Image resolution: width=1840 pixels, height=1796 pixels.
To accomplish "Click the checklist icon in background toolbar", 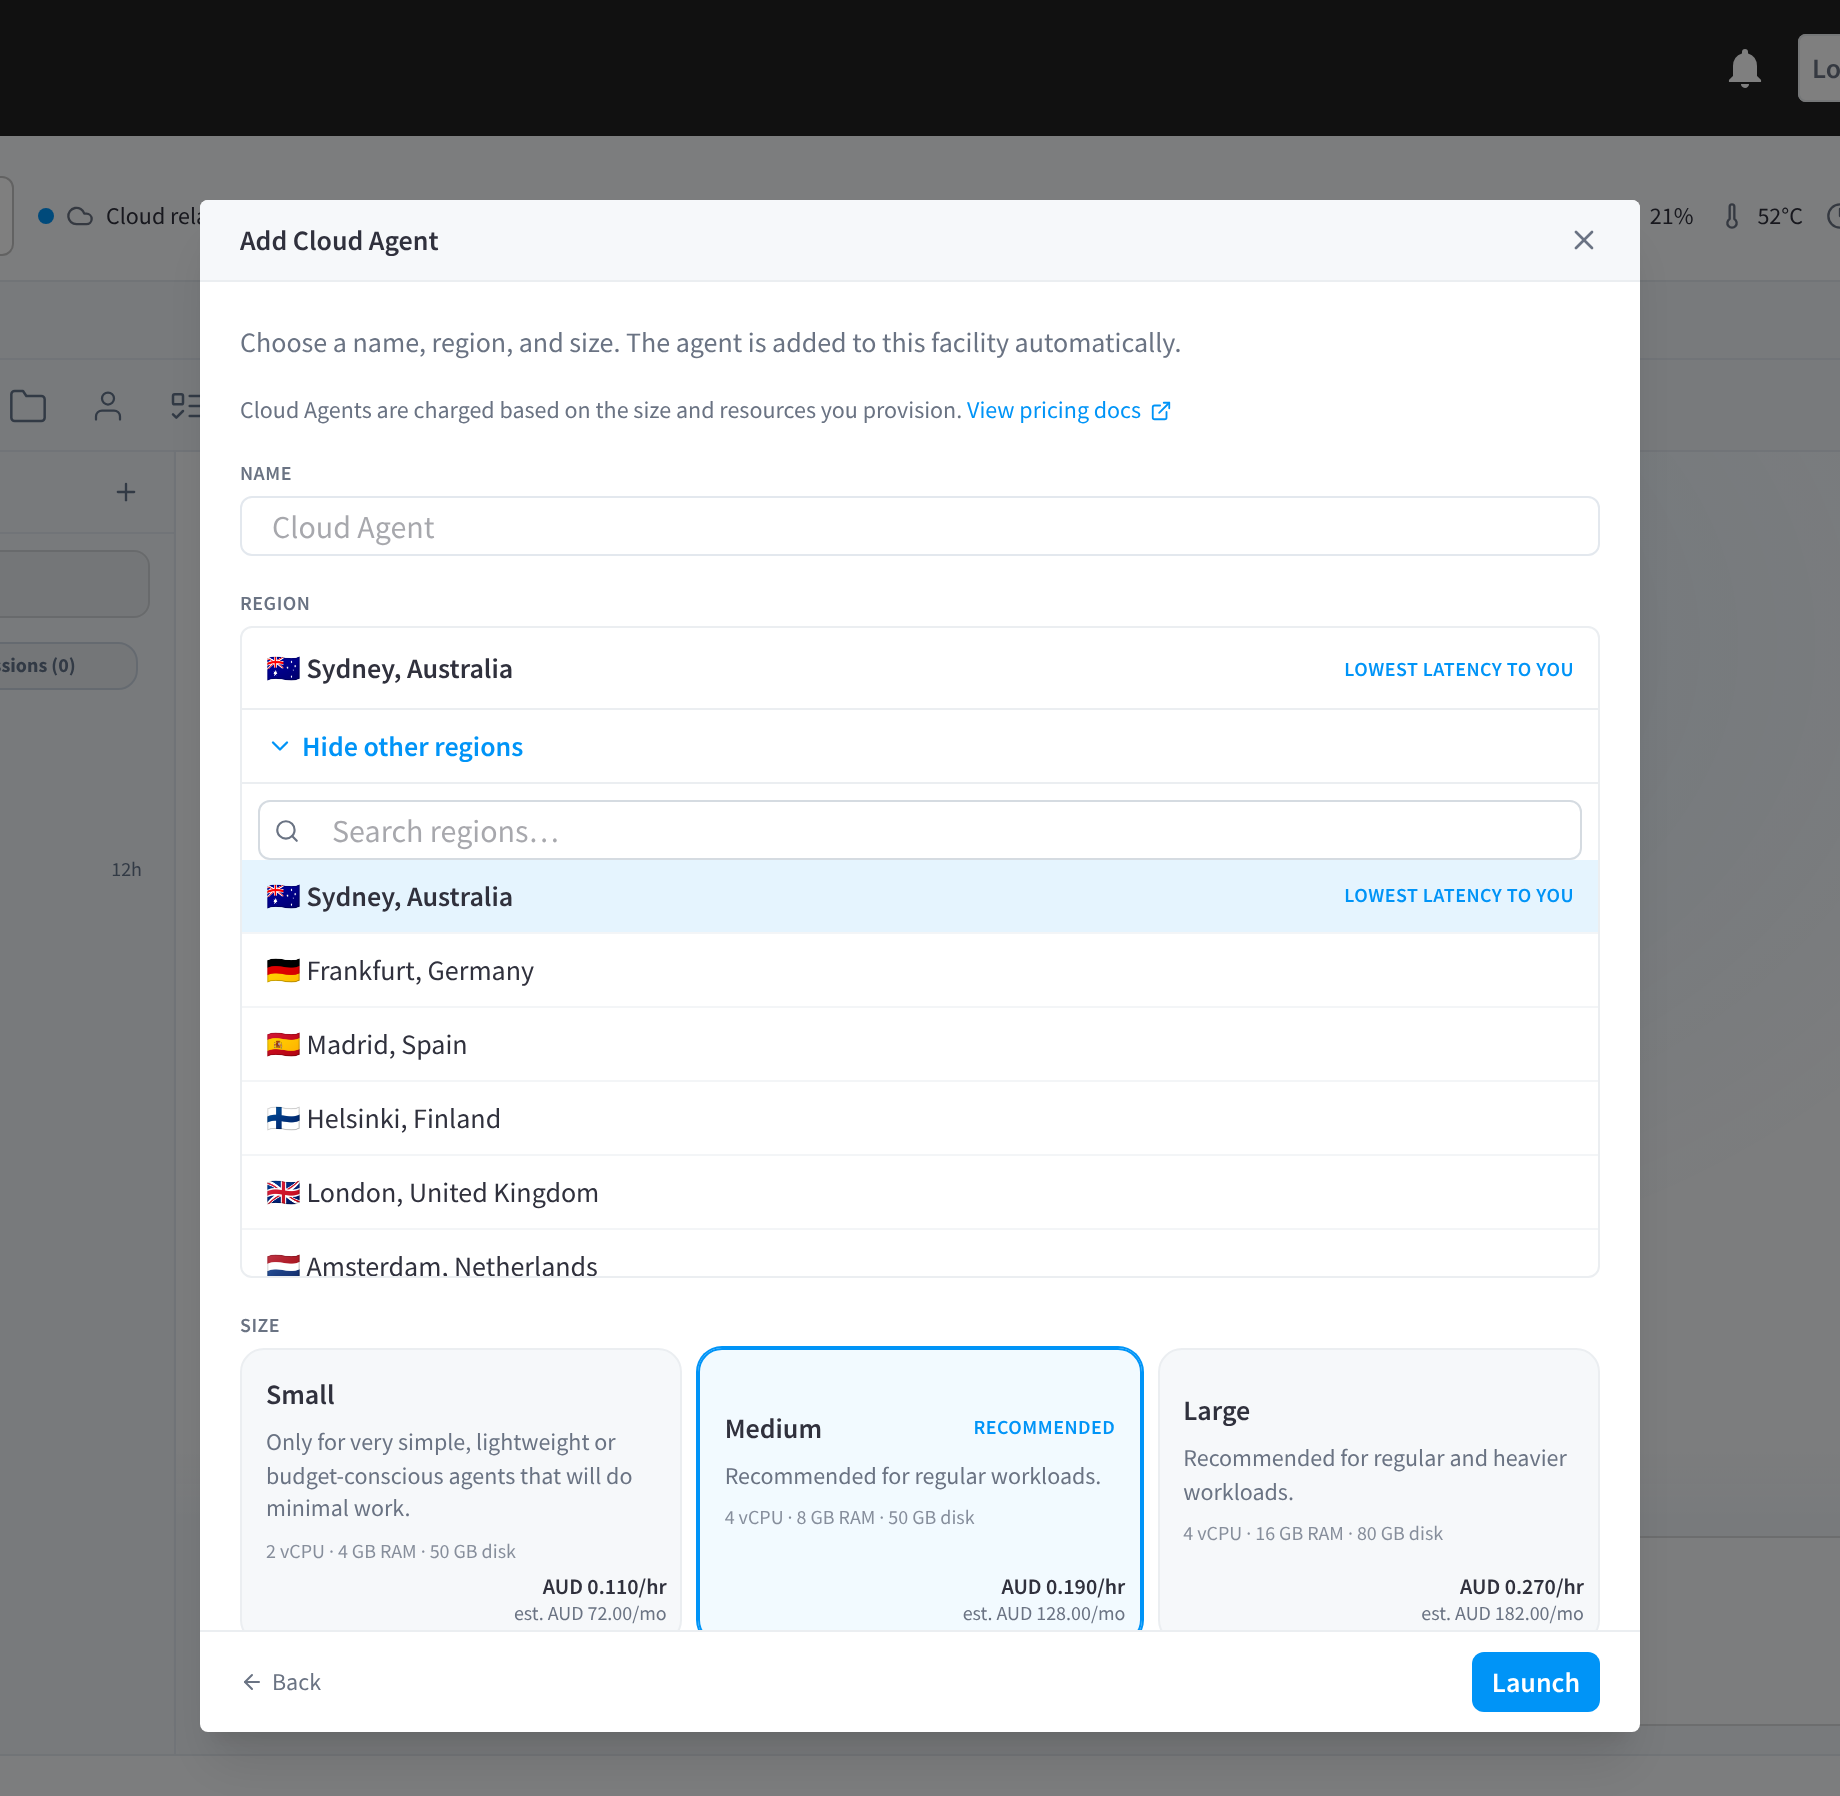I will point(186,406).
